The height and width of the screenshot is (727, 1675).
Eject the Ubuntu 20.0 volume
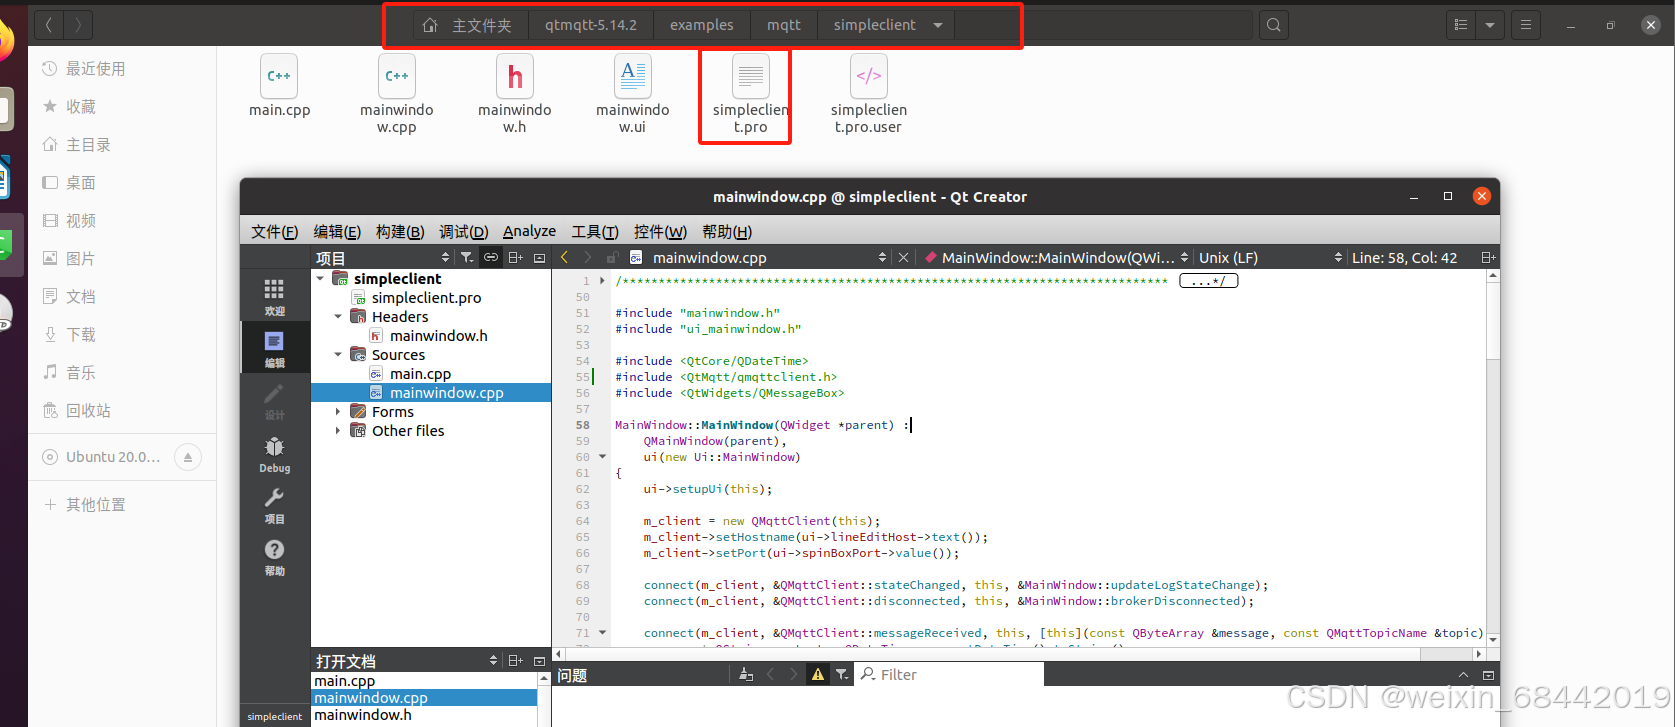[188, 457]
